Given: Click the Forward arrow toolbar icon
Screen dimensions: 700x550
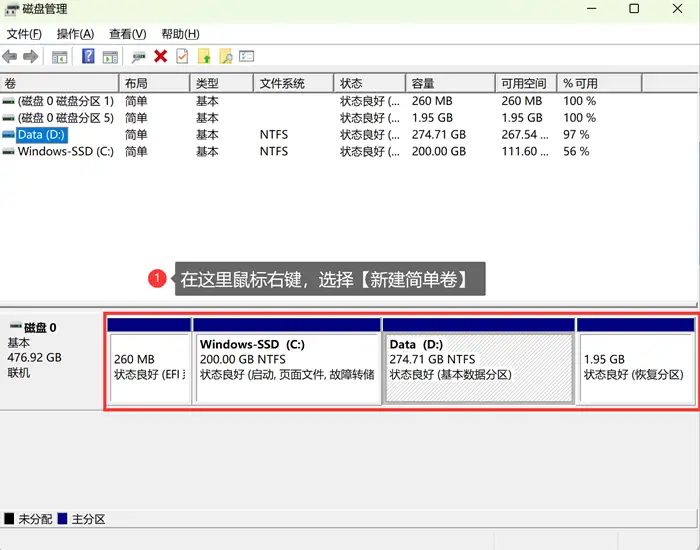Looking at the screenshot, I should click(30, 57).
